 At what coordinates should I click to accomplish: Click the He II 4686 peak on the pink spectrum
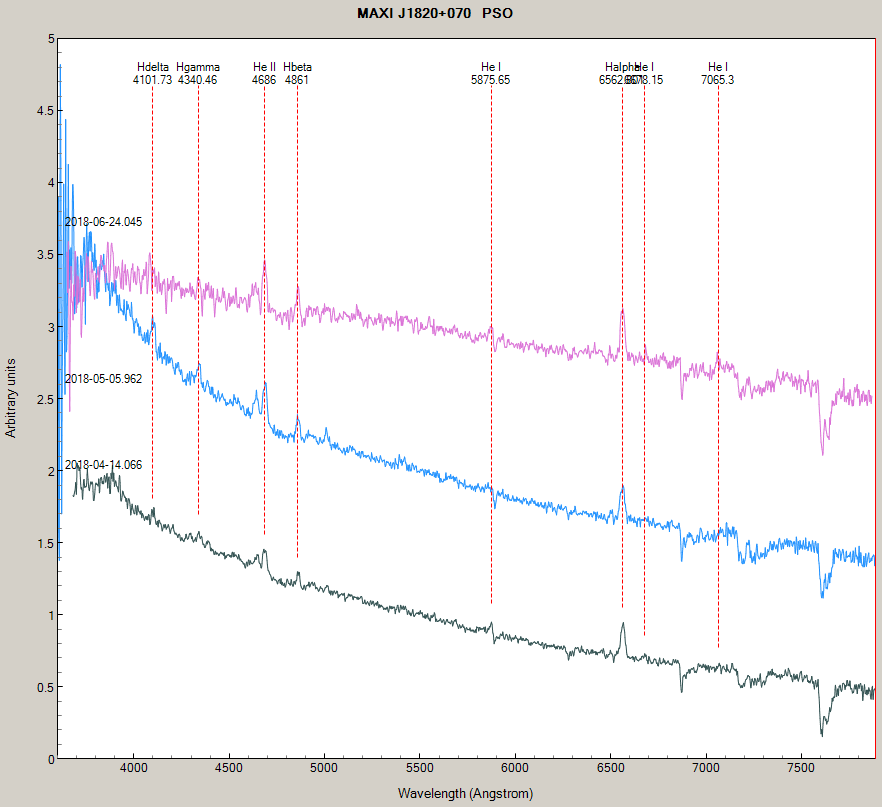coord(264,264)
